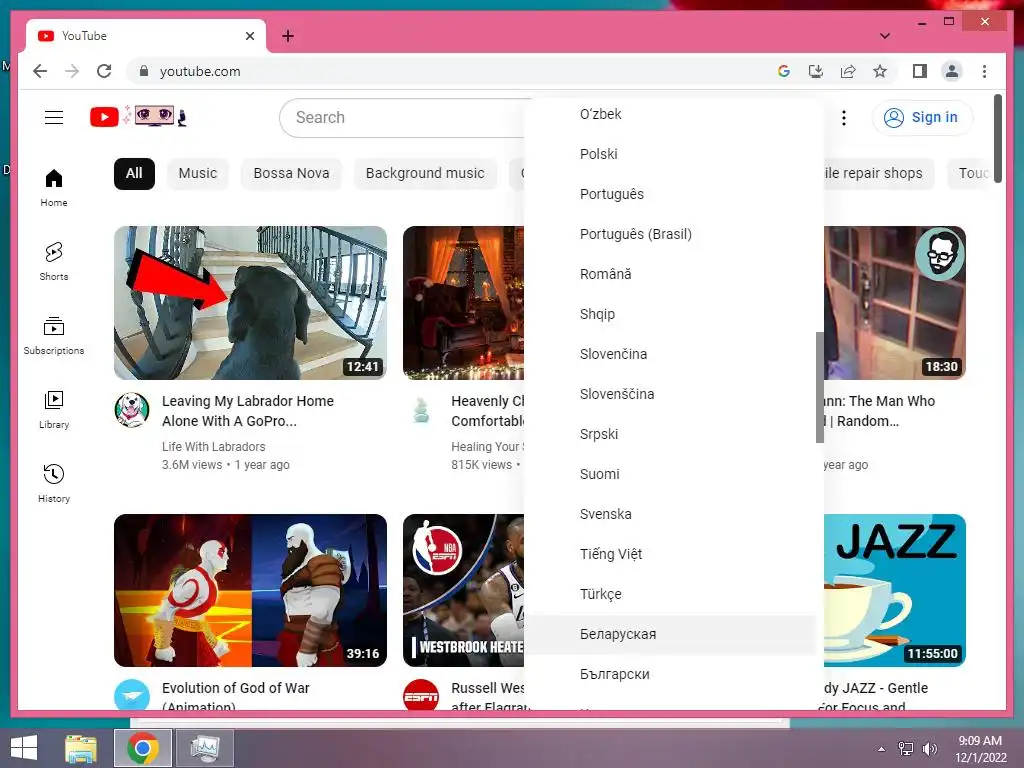The image size is (1024, 768).
Task: Open File Explorer from taskbar
Action: (81, 748)
